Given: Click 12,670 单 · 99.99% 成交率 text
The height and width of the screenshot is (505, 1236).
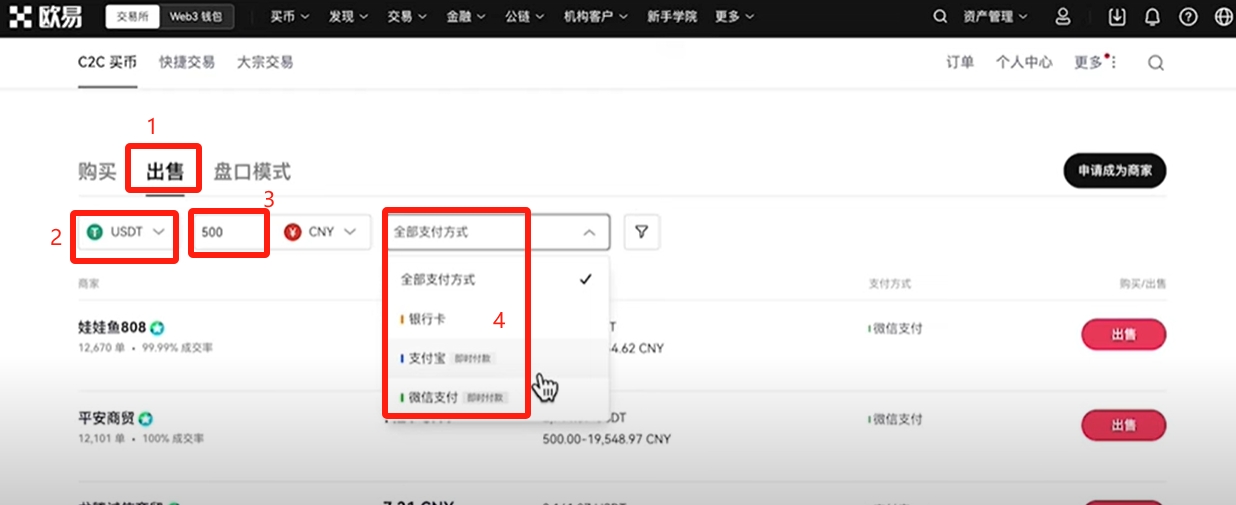Looking at the screenshot, I should point(145,348).
